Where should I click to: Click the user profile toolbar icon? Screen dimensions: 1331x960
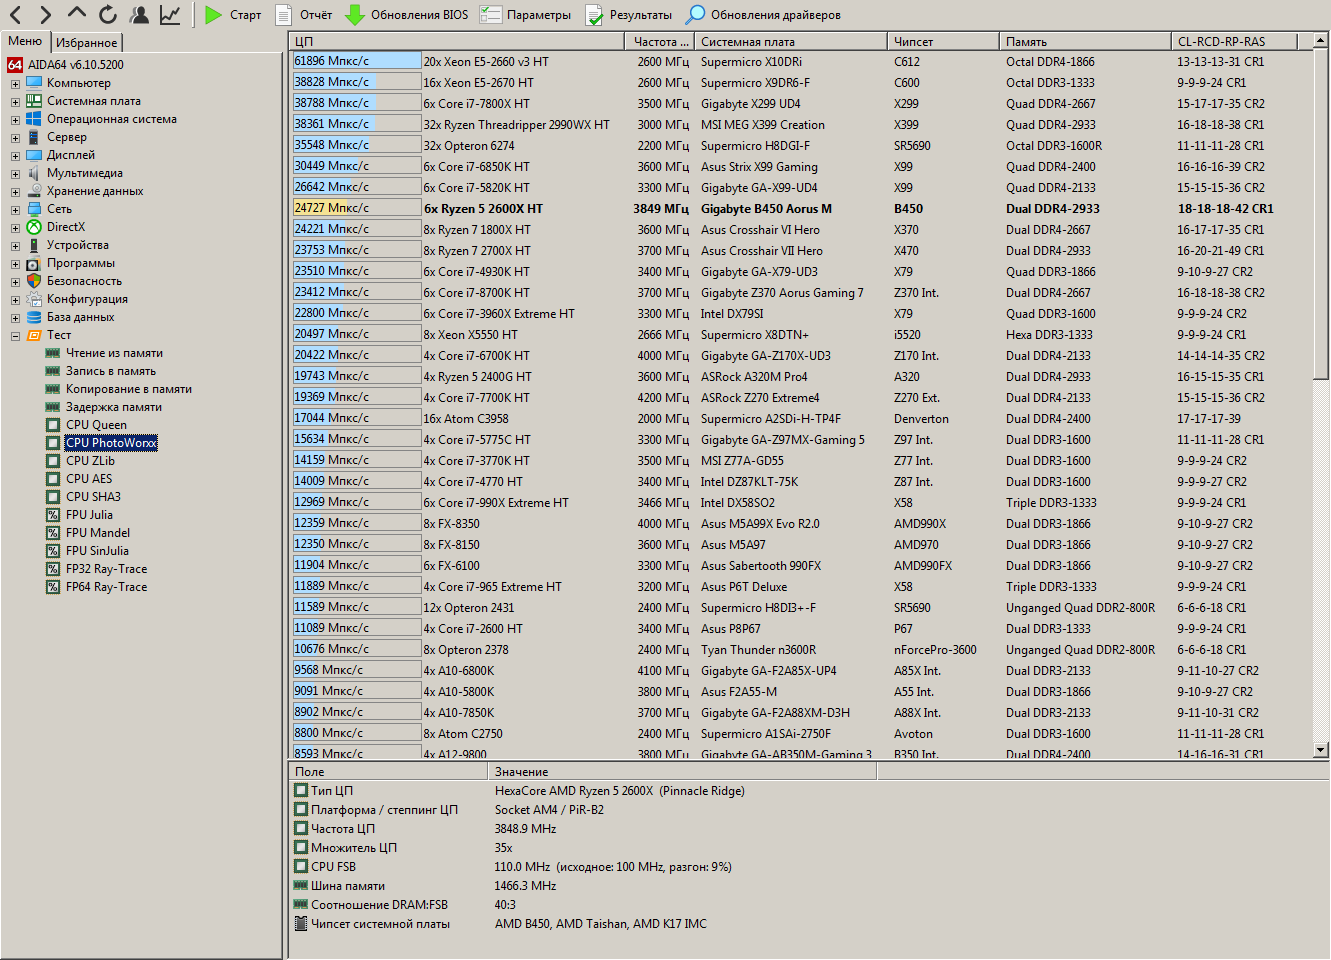click(139, 15)
